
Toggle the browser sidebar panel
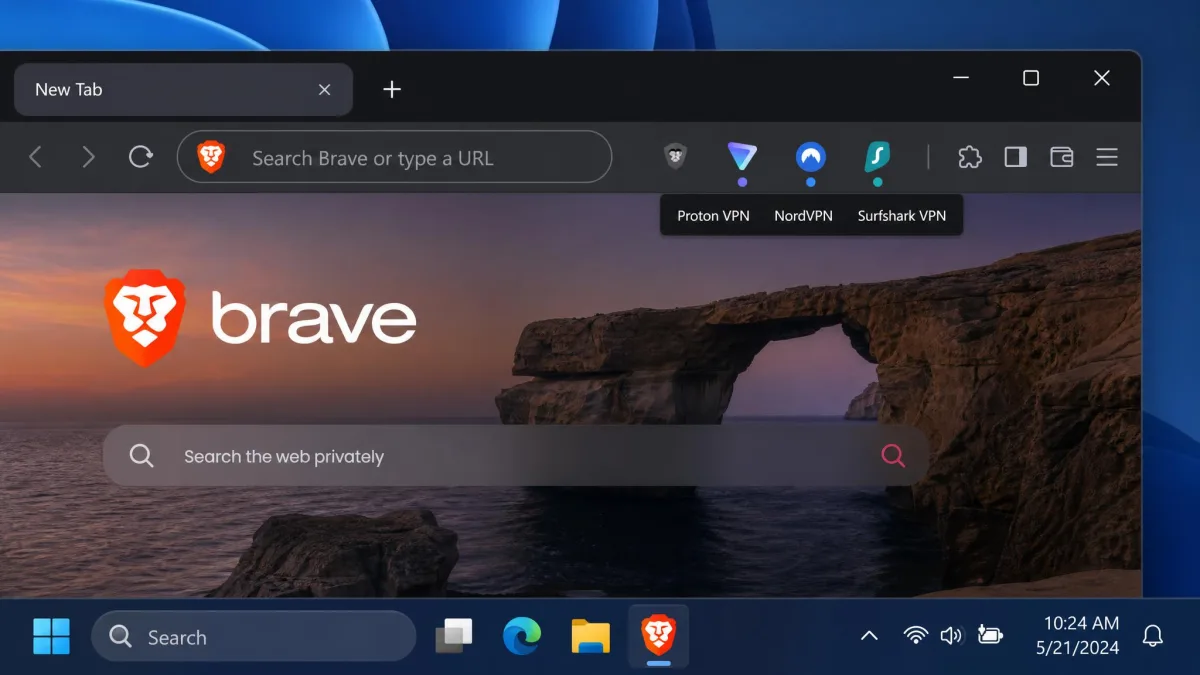point(1016,157)
